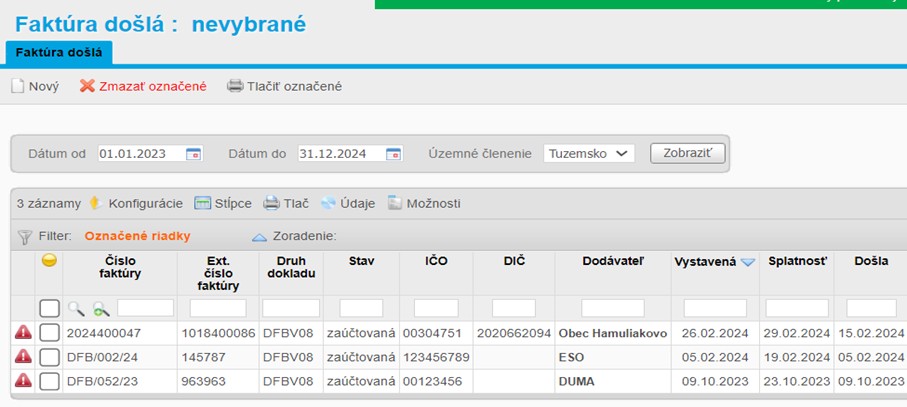Click Druh dokladu filter input
The height and width of the screenshot is (407, 907).
pos(291,308)
